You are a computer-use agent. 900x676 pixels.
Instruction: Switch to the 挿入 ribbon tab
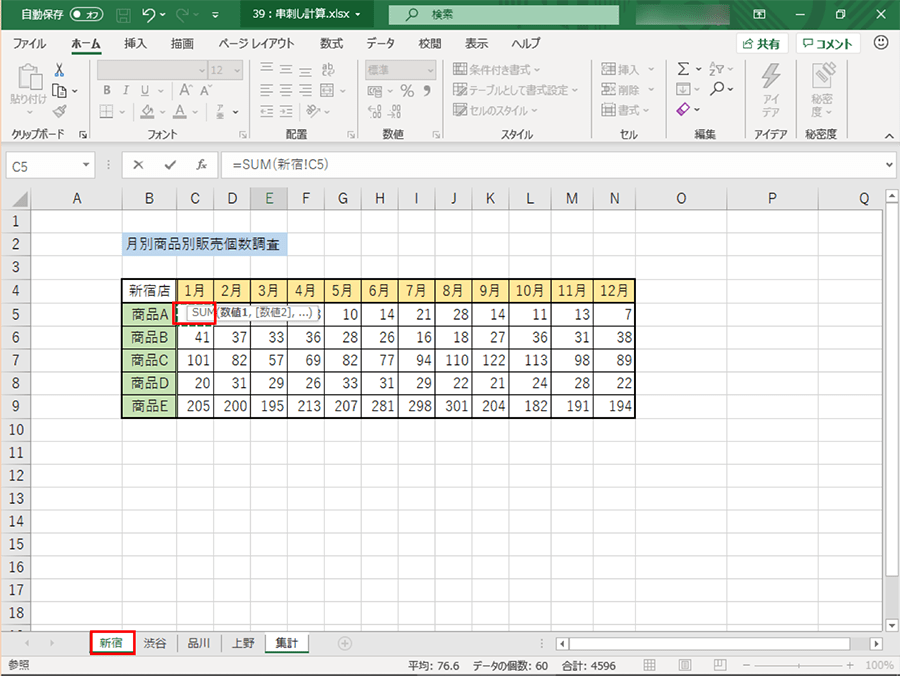coord(135,44)
